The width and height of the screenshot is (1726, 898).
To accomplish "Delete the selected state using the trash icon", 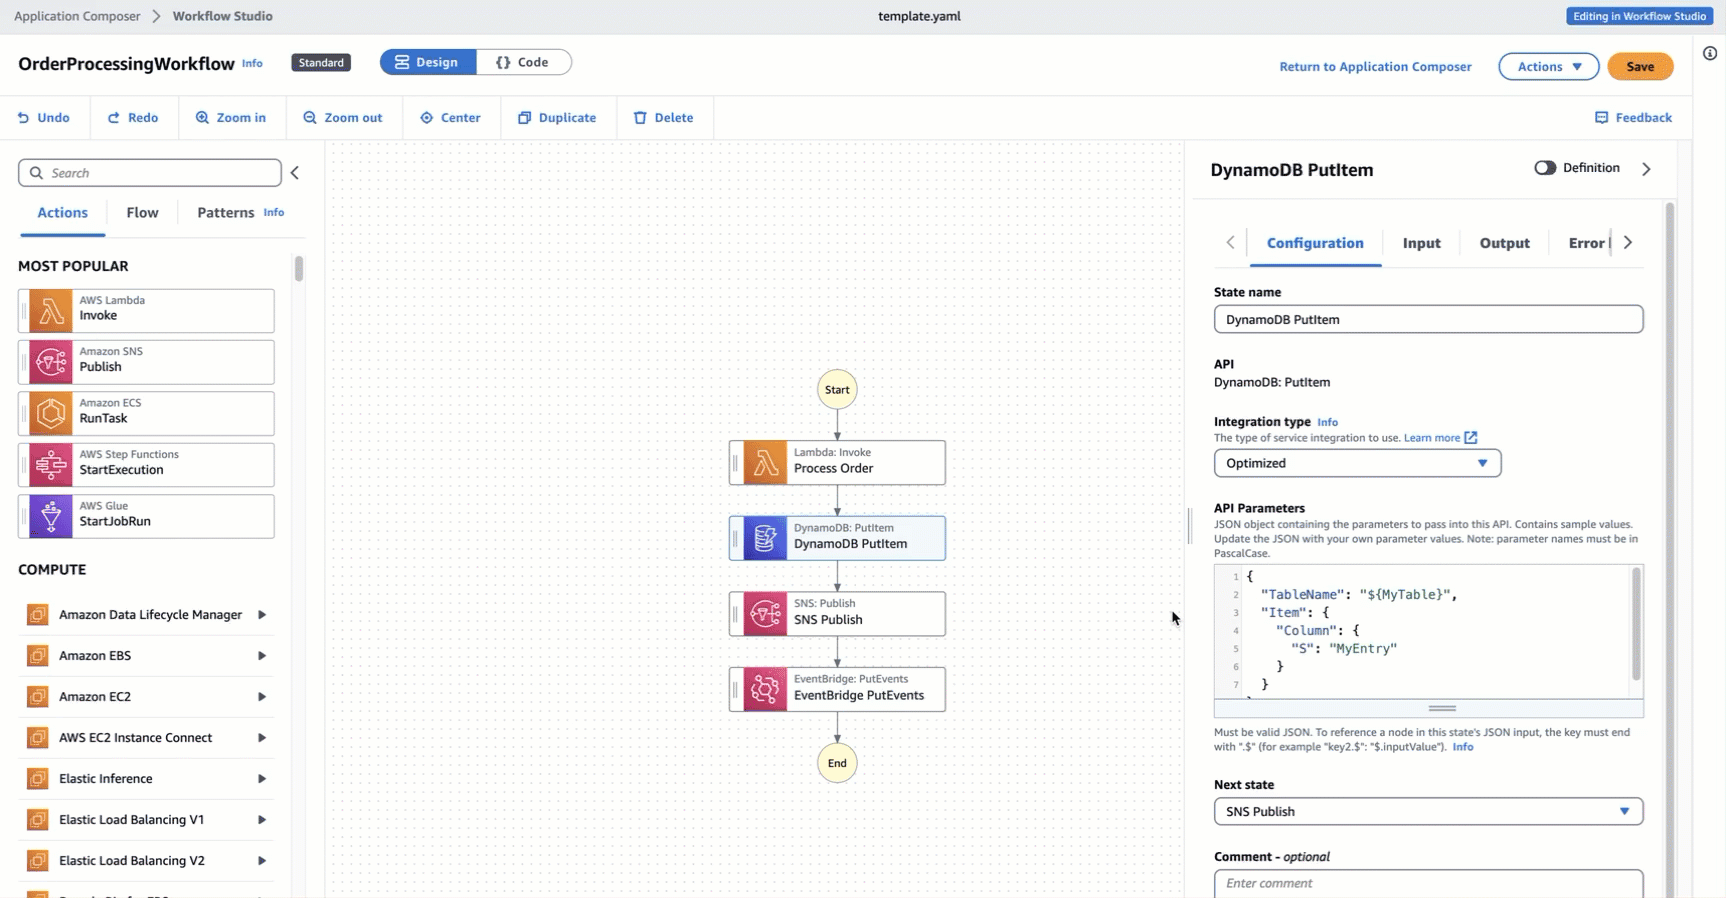I will point(640,118).
